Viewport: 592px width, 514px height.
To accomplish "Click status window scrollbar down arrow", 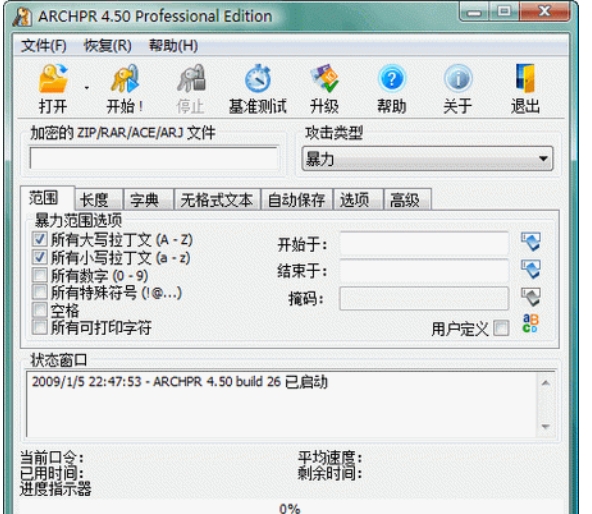I will pos(545,427).
